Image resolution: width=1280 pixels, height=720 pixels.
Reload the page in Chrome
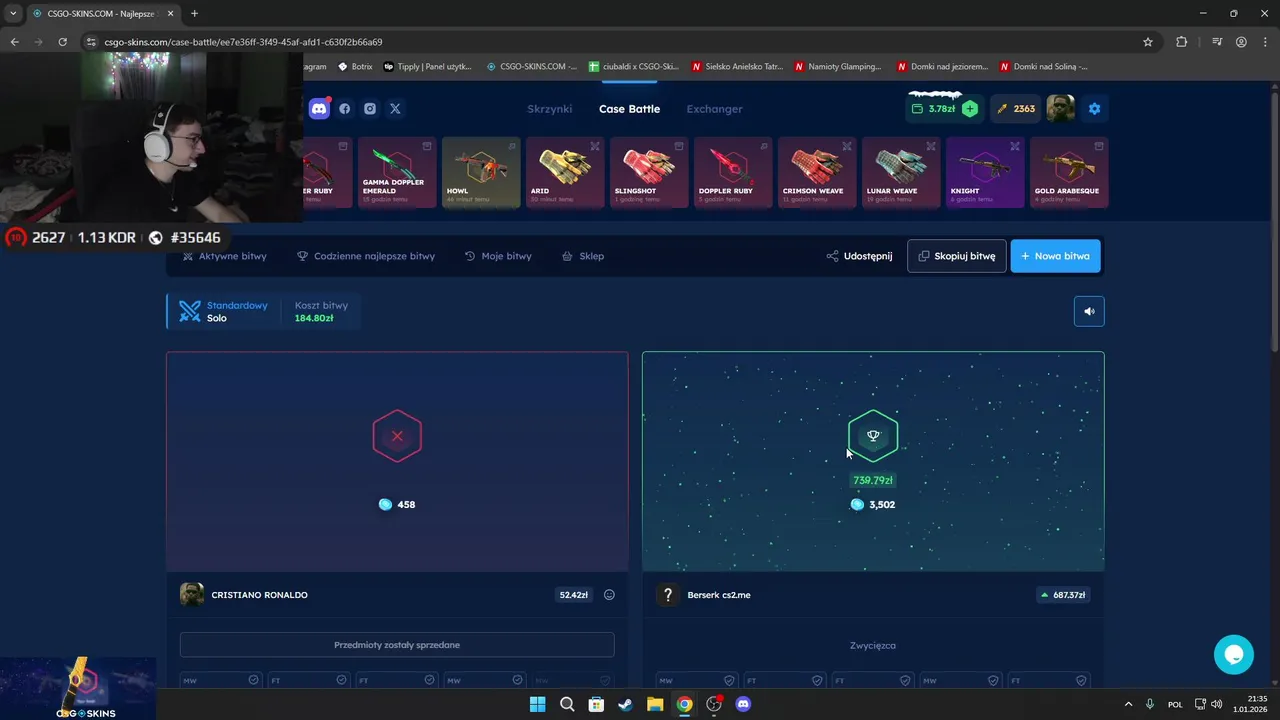62,42
